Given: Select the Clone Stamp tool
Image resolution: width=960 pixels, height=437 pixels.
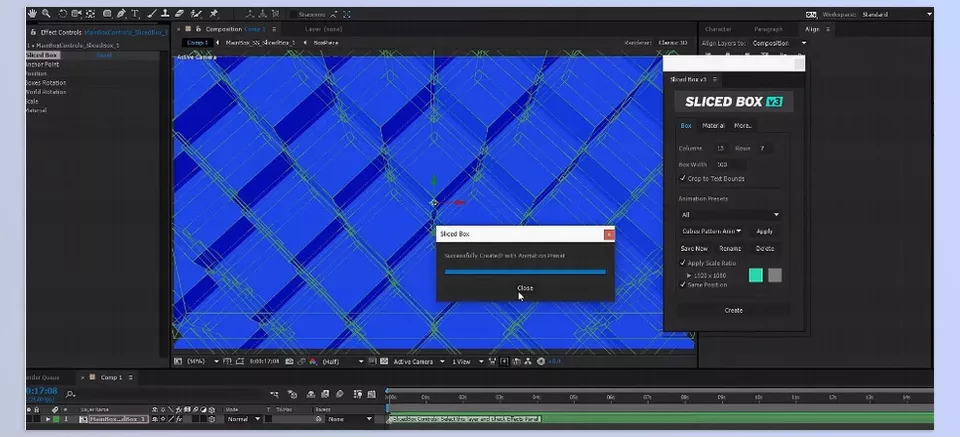Looking at the screenshot, I should [165, 13].
